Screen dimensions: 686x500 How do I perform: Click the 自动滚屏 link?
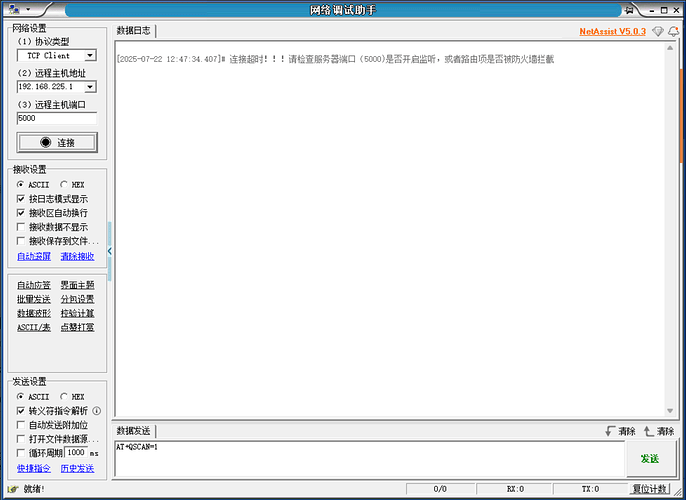34,256
